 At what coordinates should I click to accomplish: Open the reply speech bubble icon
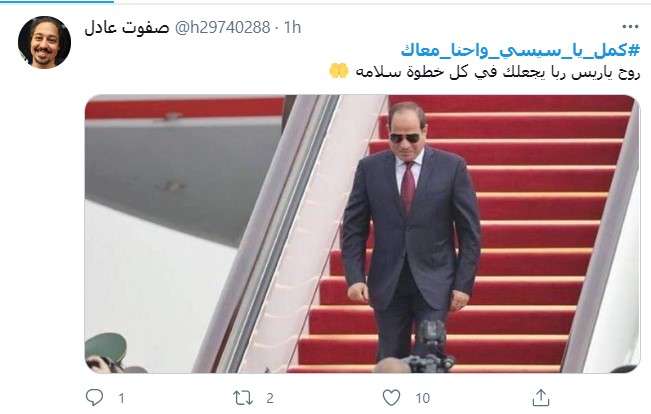click(x=94, y=398)
